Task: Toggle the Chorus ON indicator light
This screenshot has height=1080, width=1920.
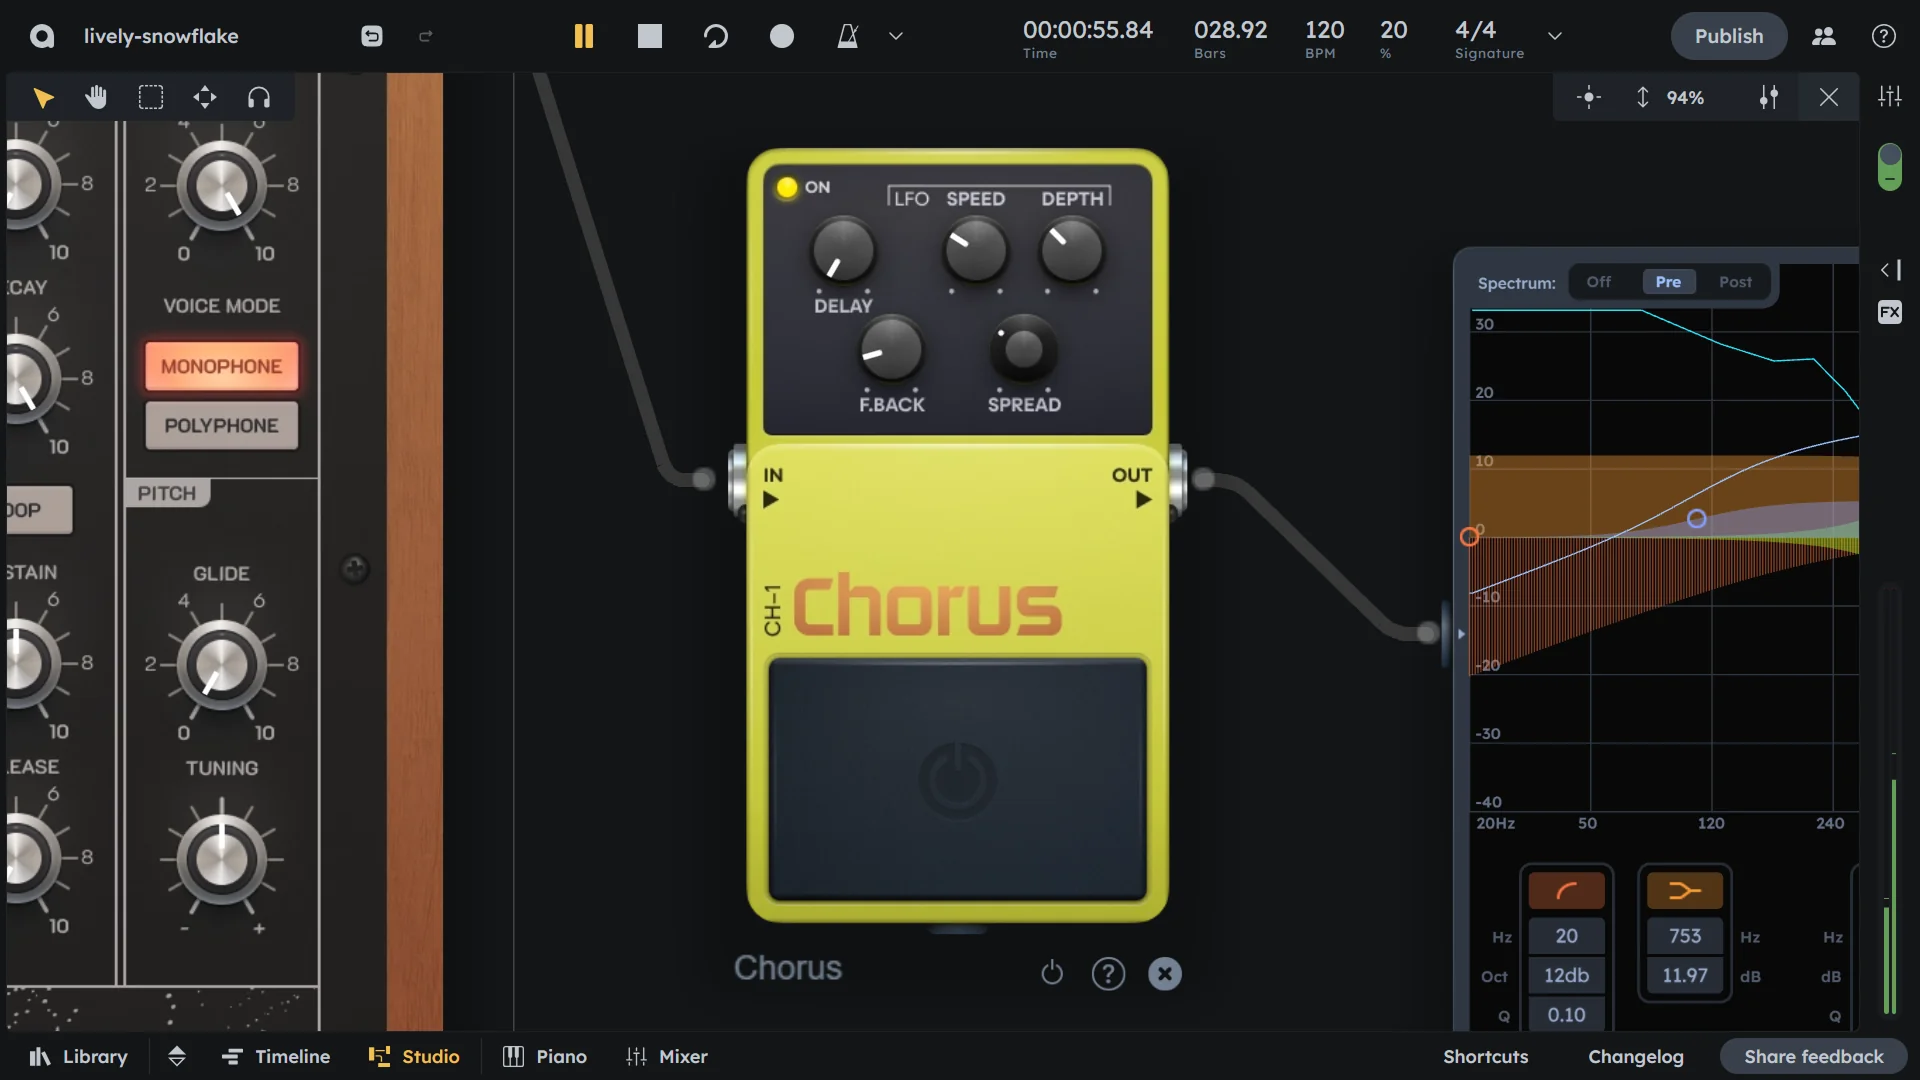Action: (x=787, y=187)
